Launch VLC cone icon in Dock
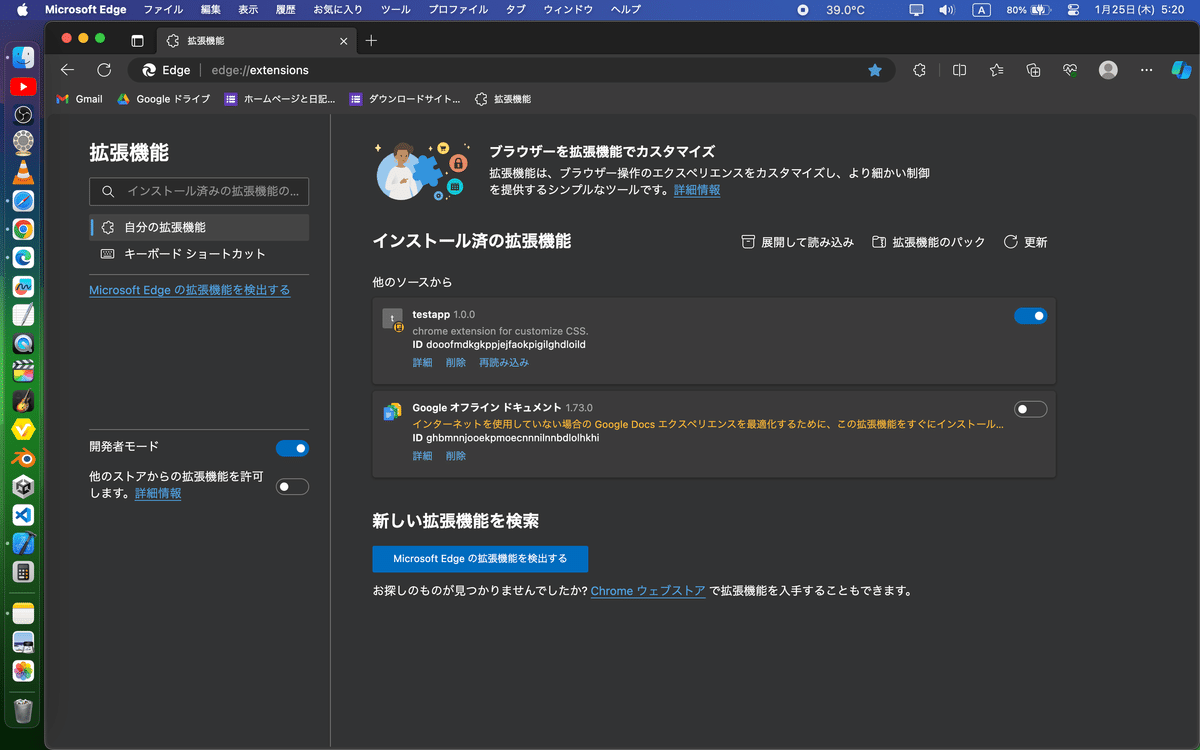 click(x=23, y=172)
